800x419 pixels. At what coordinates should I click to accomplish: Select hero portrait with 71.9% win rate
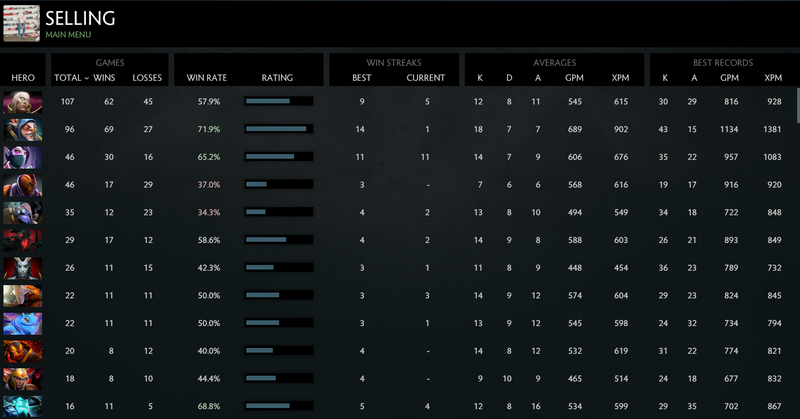(22, 129)
